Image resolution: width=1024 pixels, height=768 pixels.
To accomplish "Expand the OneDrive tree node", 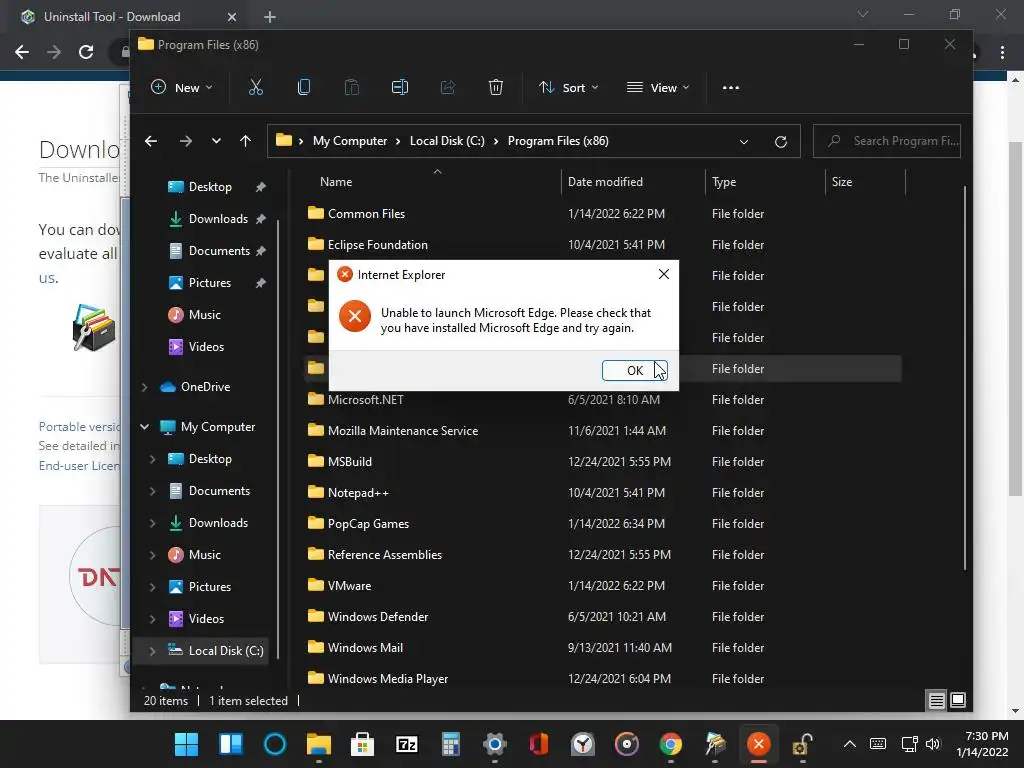I will click(x=144, y=387).
